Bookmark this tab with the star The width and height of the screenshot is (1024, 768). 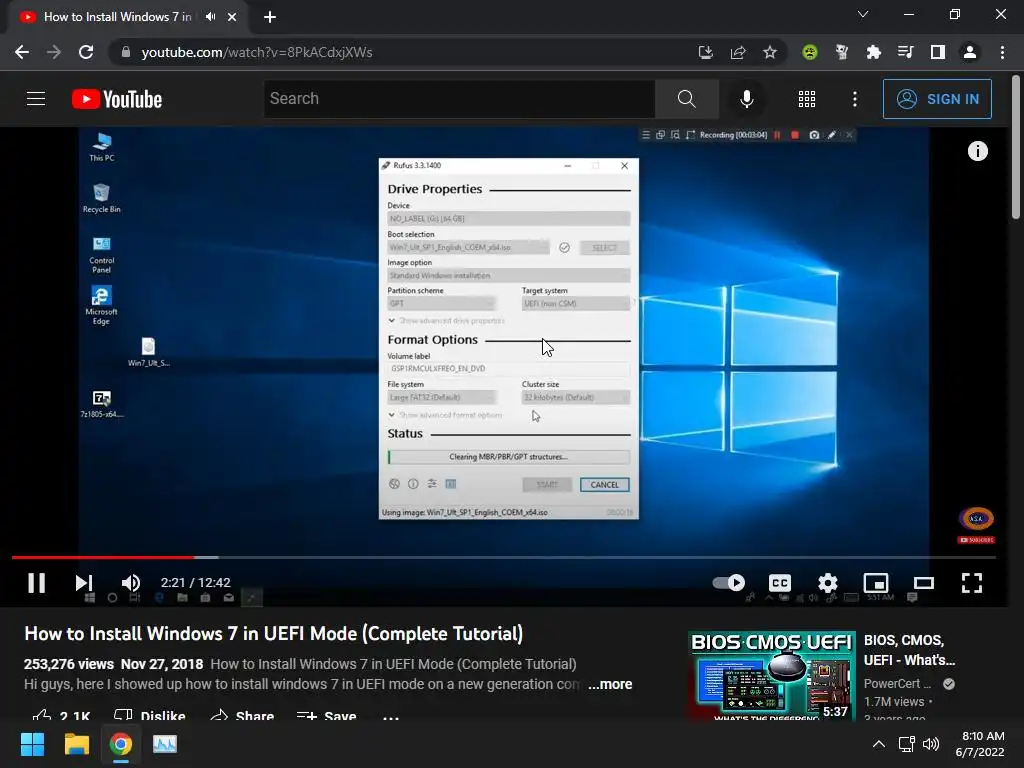click(x=770, y=52)
